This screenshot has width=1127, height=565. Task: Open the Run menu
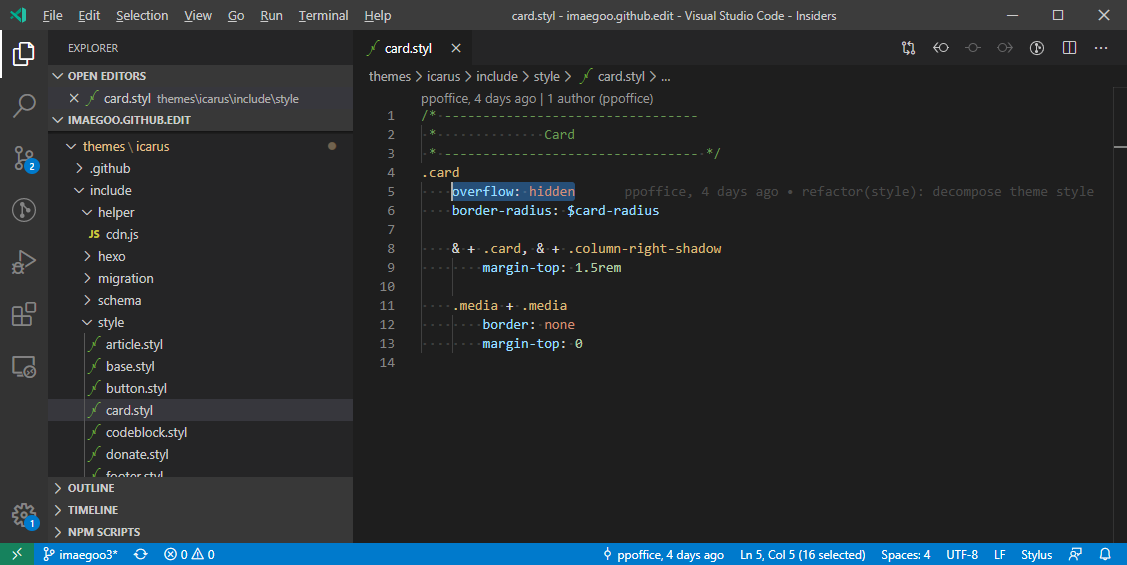coord(271,15)
